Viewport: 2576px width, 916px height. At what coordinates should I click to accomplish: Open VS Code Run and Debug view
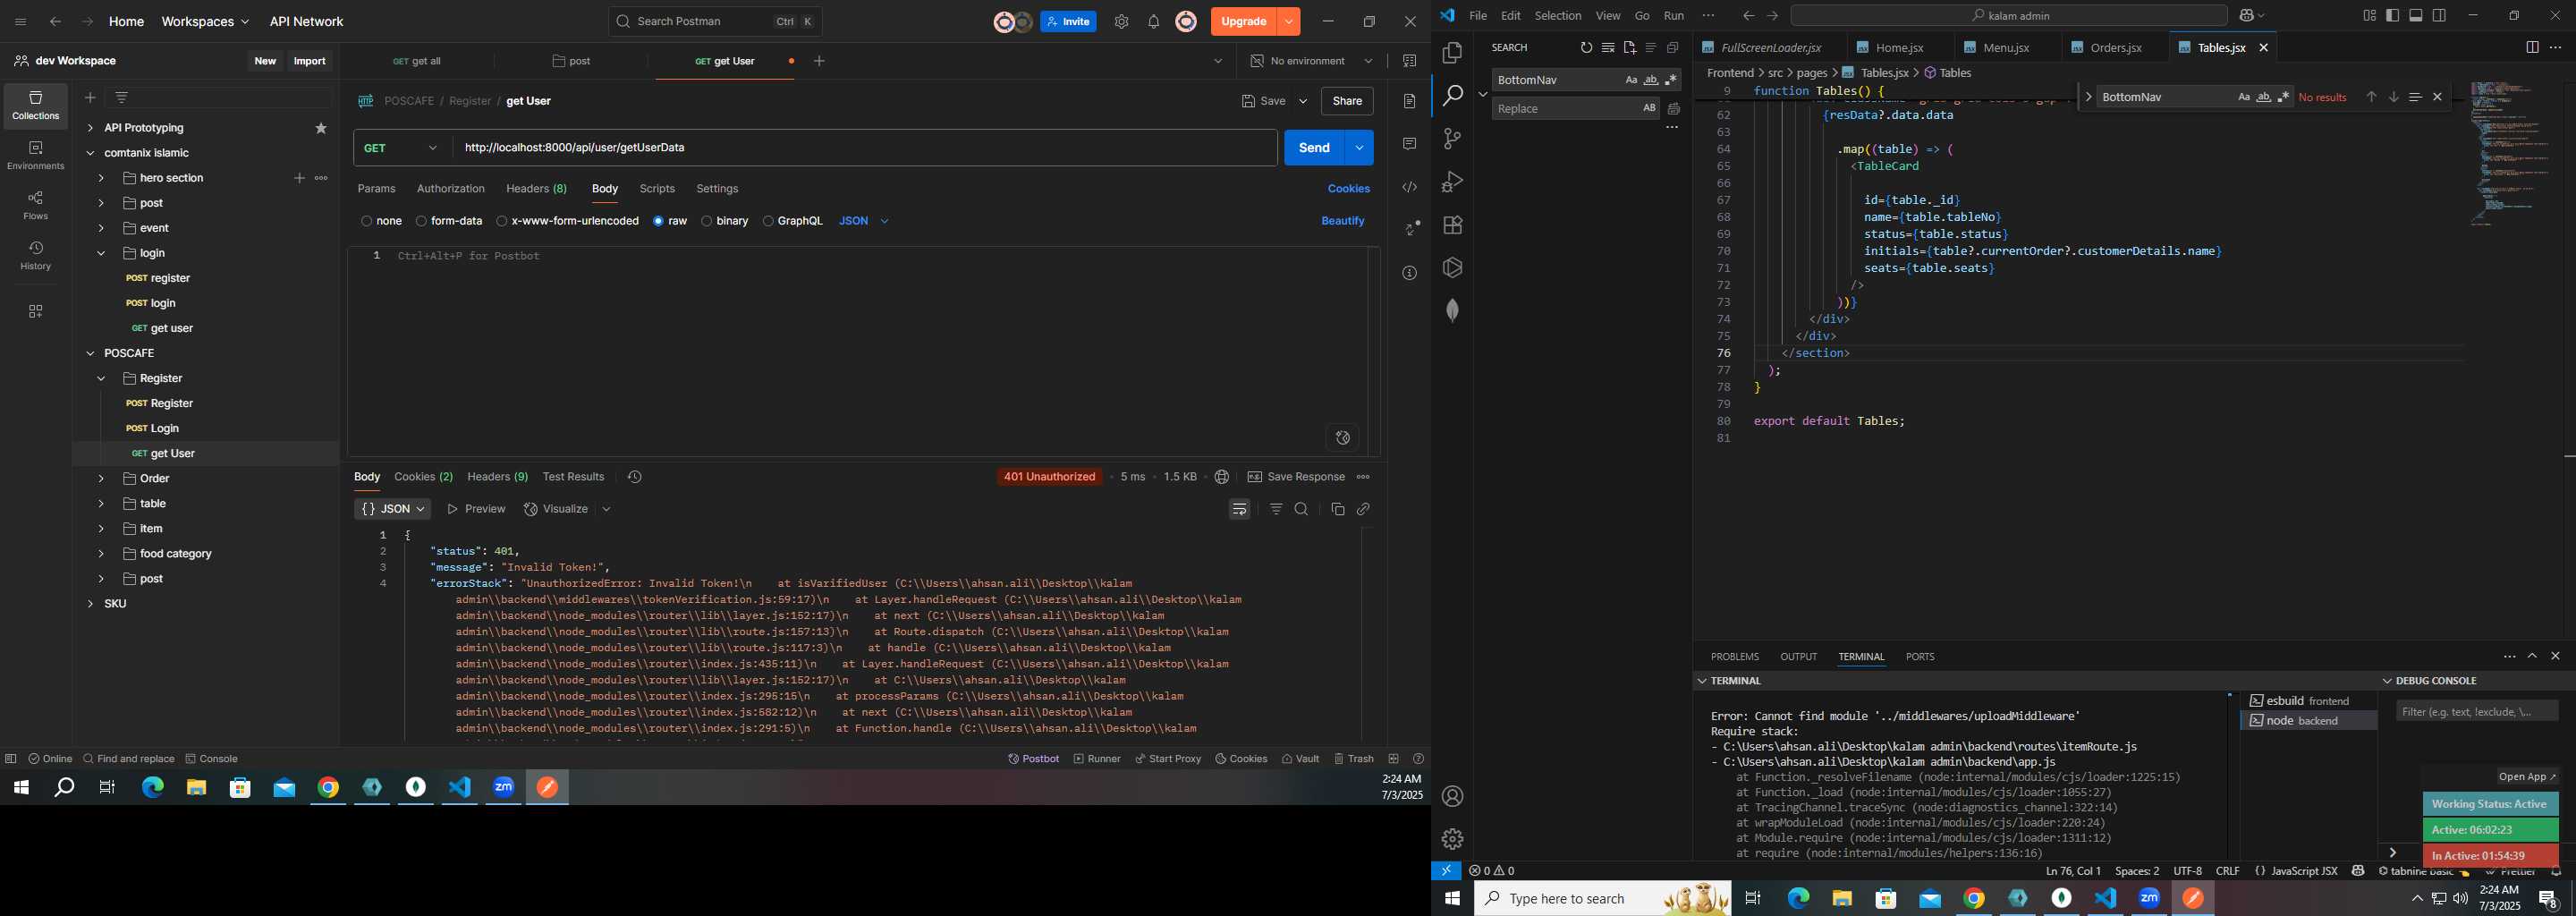pyautogui.click(x=1452, y=182)
